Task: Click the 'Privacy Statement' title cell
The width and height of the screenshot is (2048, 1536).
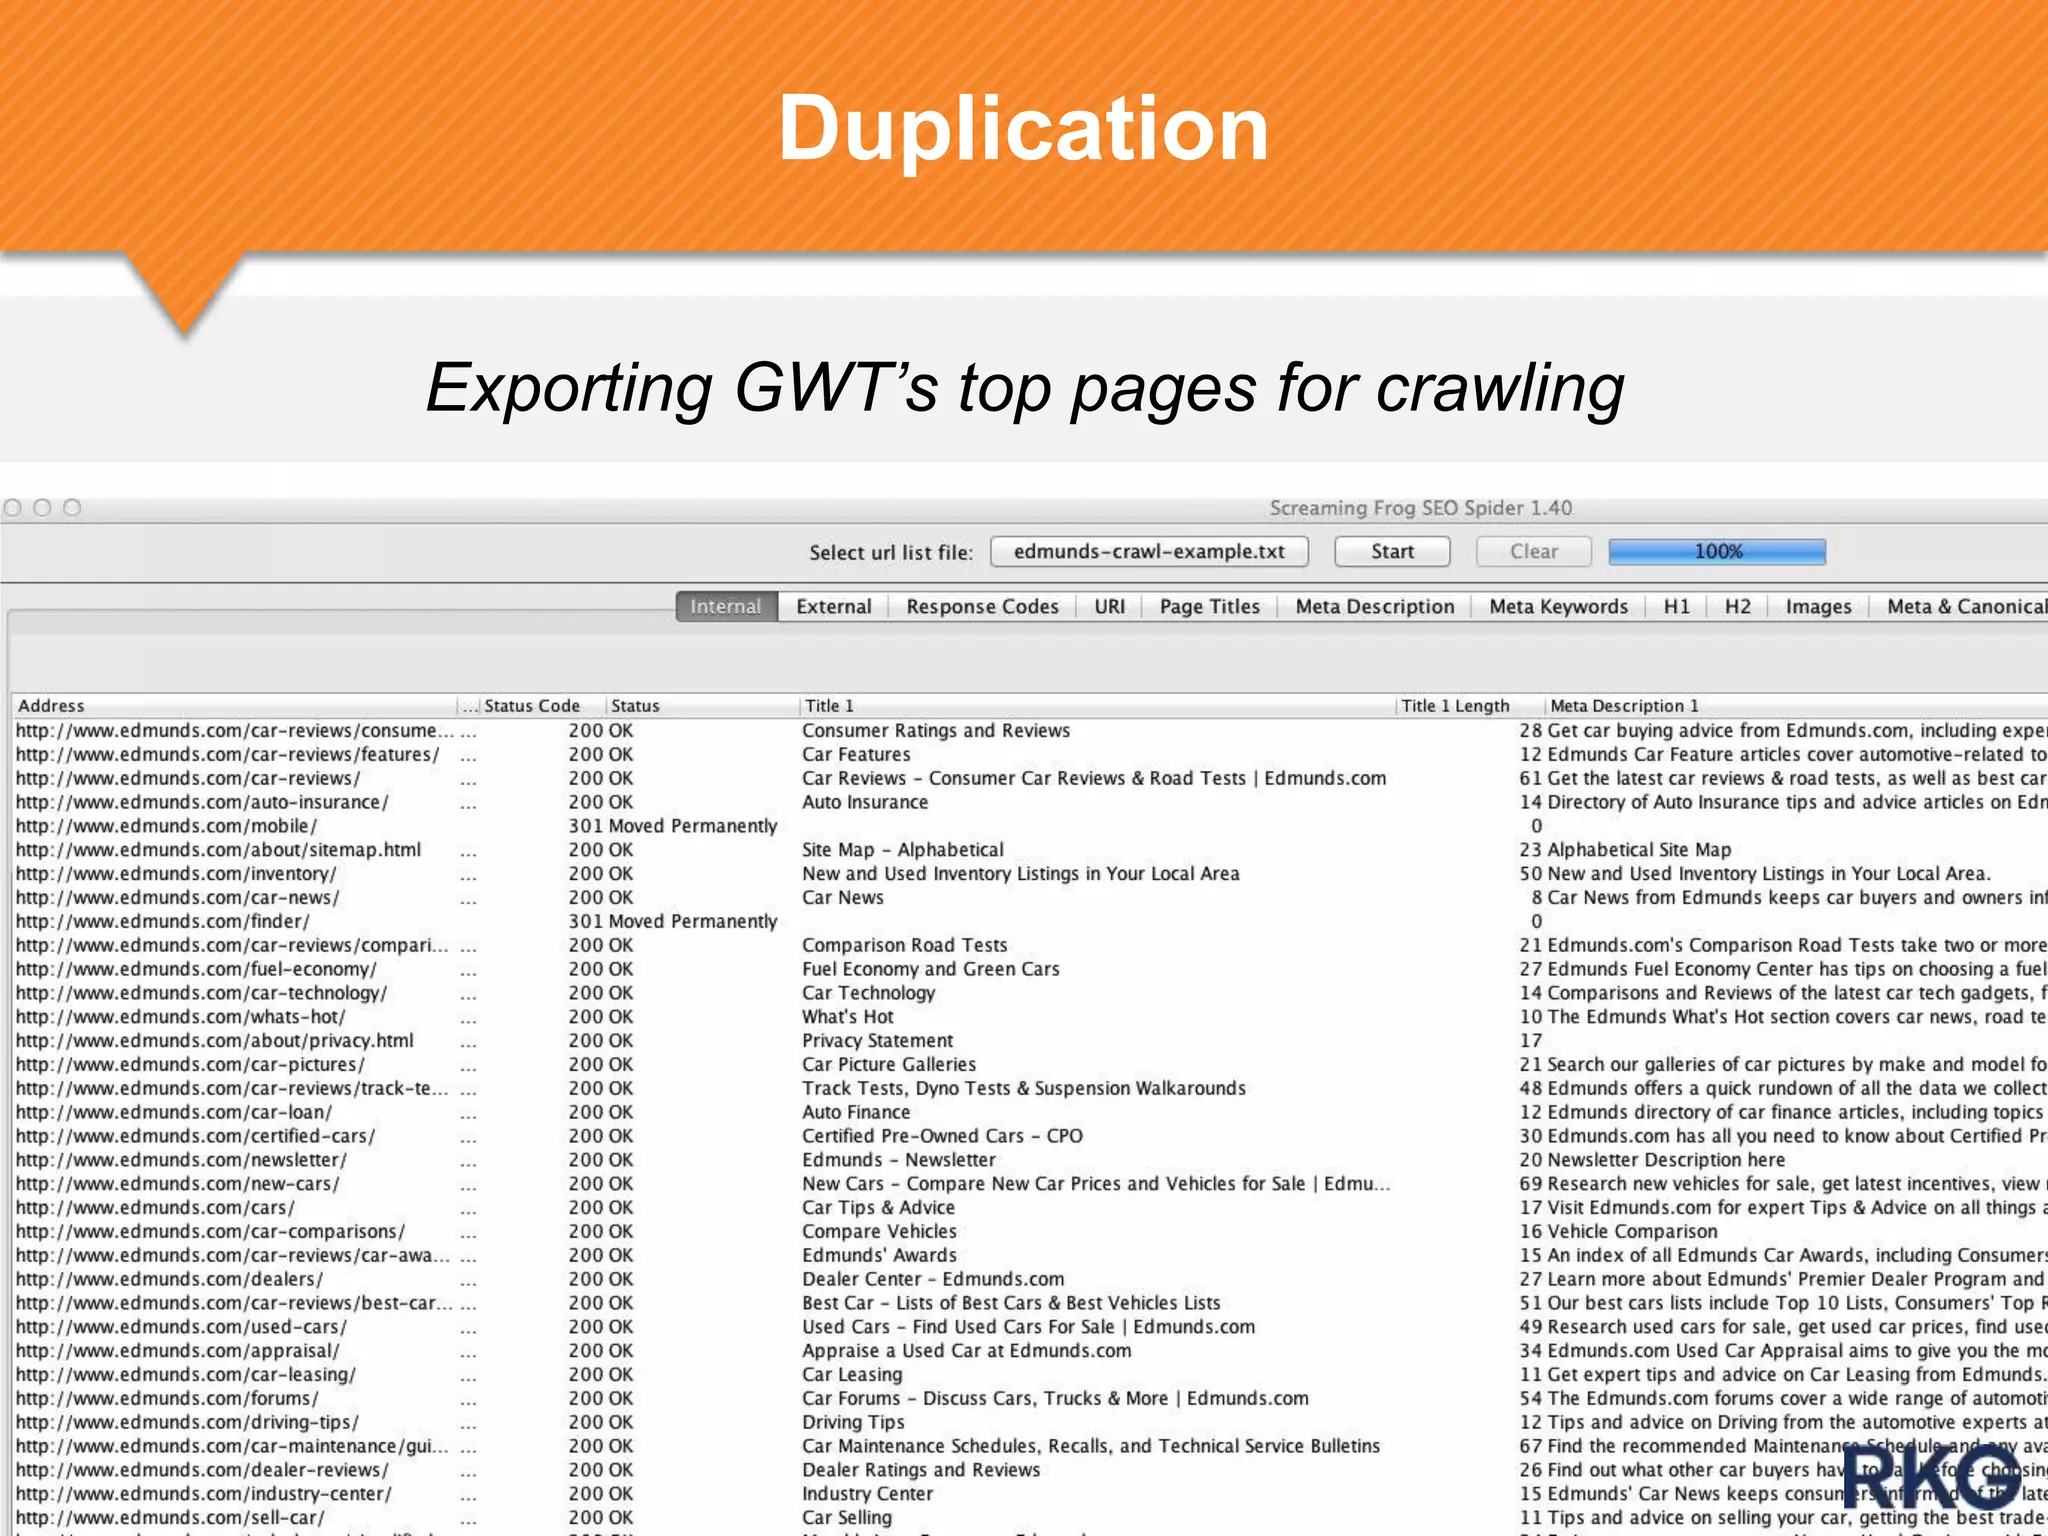Action: 878,1041
